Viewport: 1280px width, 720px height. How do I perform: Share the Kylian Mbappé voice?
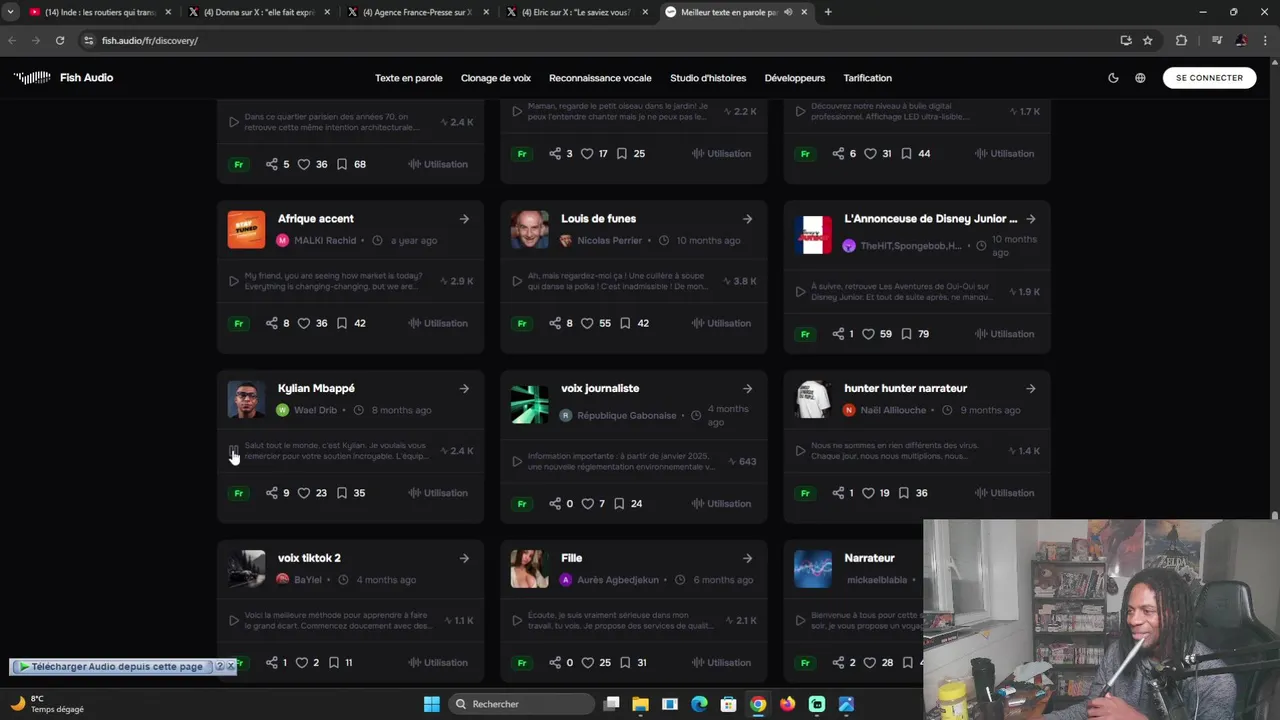tap(271, 493)
